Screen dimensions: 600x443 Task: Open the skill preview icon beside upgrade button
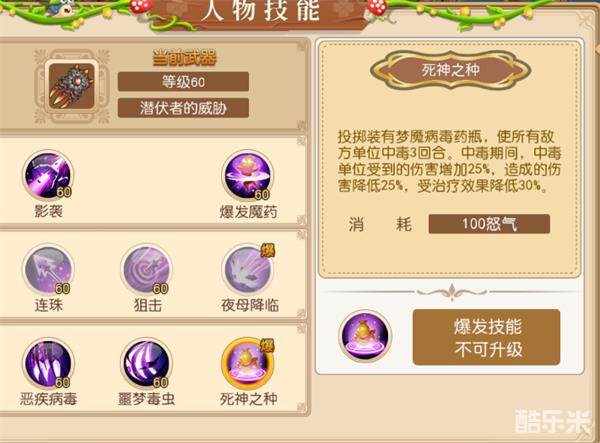[365, 337]
